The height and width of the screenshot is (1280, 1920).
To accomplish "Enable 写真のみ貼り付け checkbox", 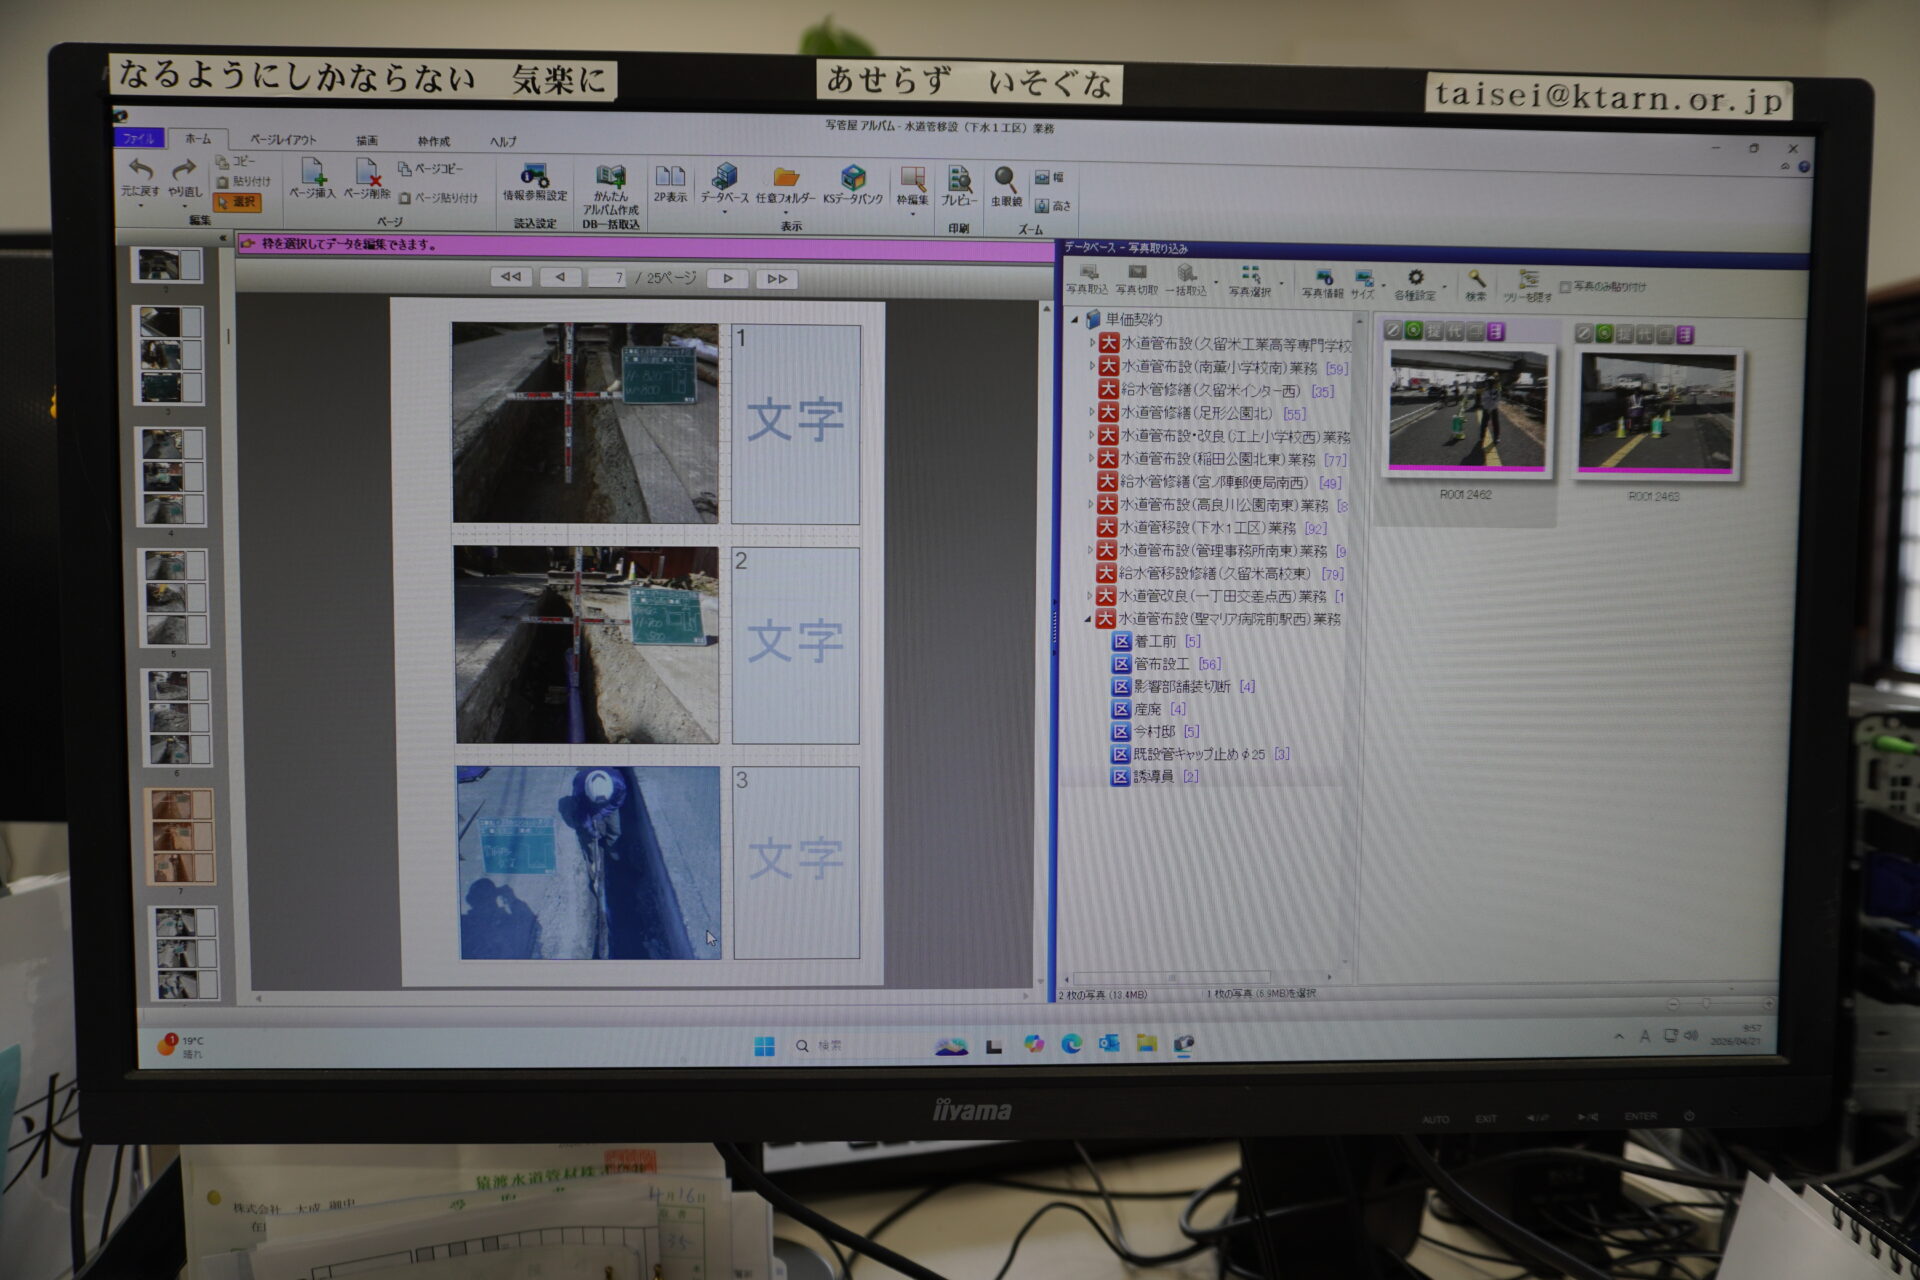I will click(1566, 287).
